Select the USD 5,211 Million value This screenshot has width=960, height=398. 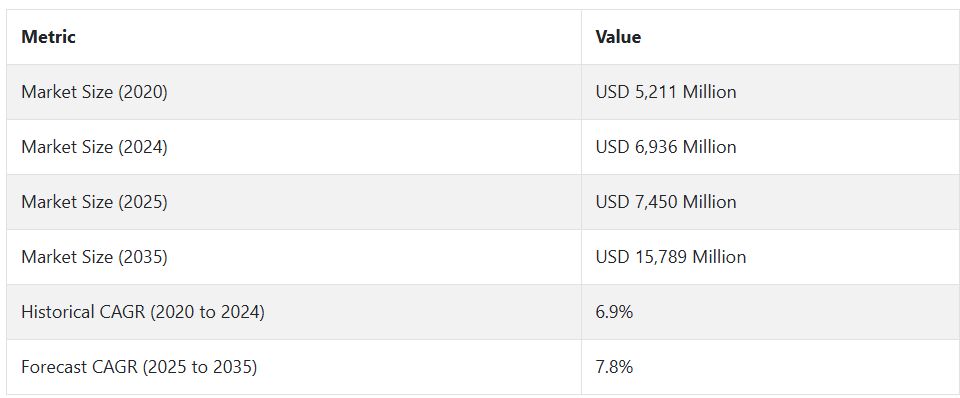coord(666,92)
